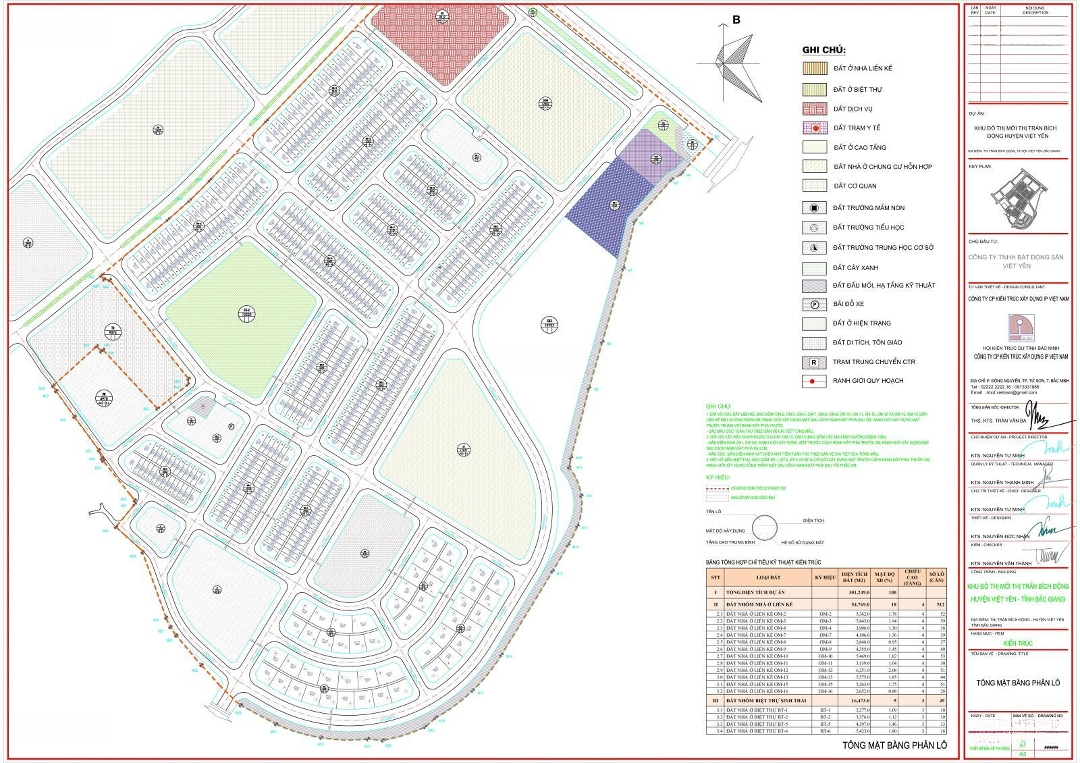Click the kindergarten (Đất trường mầm non) legend icon
Viewport: 1080px width, 763px height.
815,207
